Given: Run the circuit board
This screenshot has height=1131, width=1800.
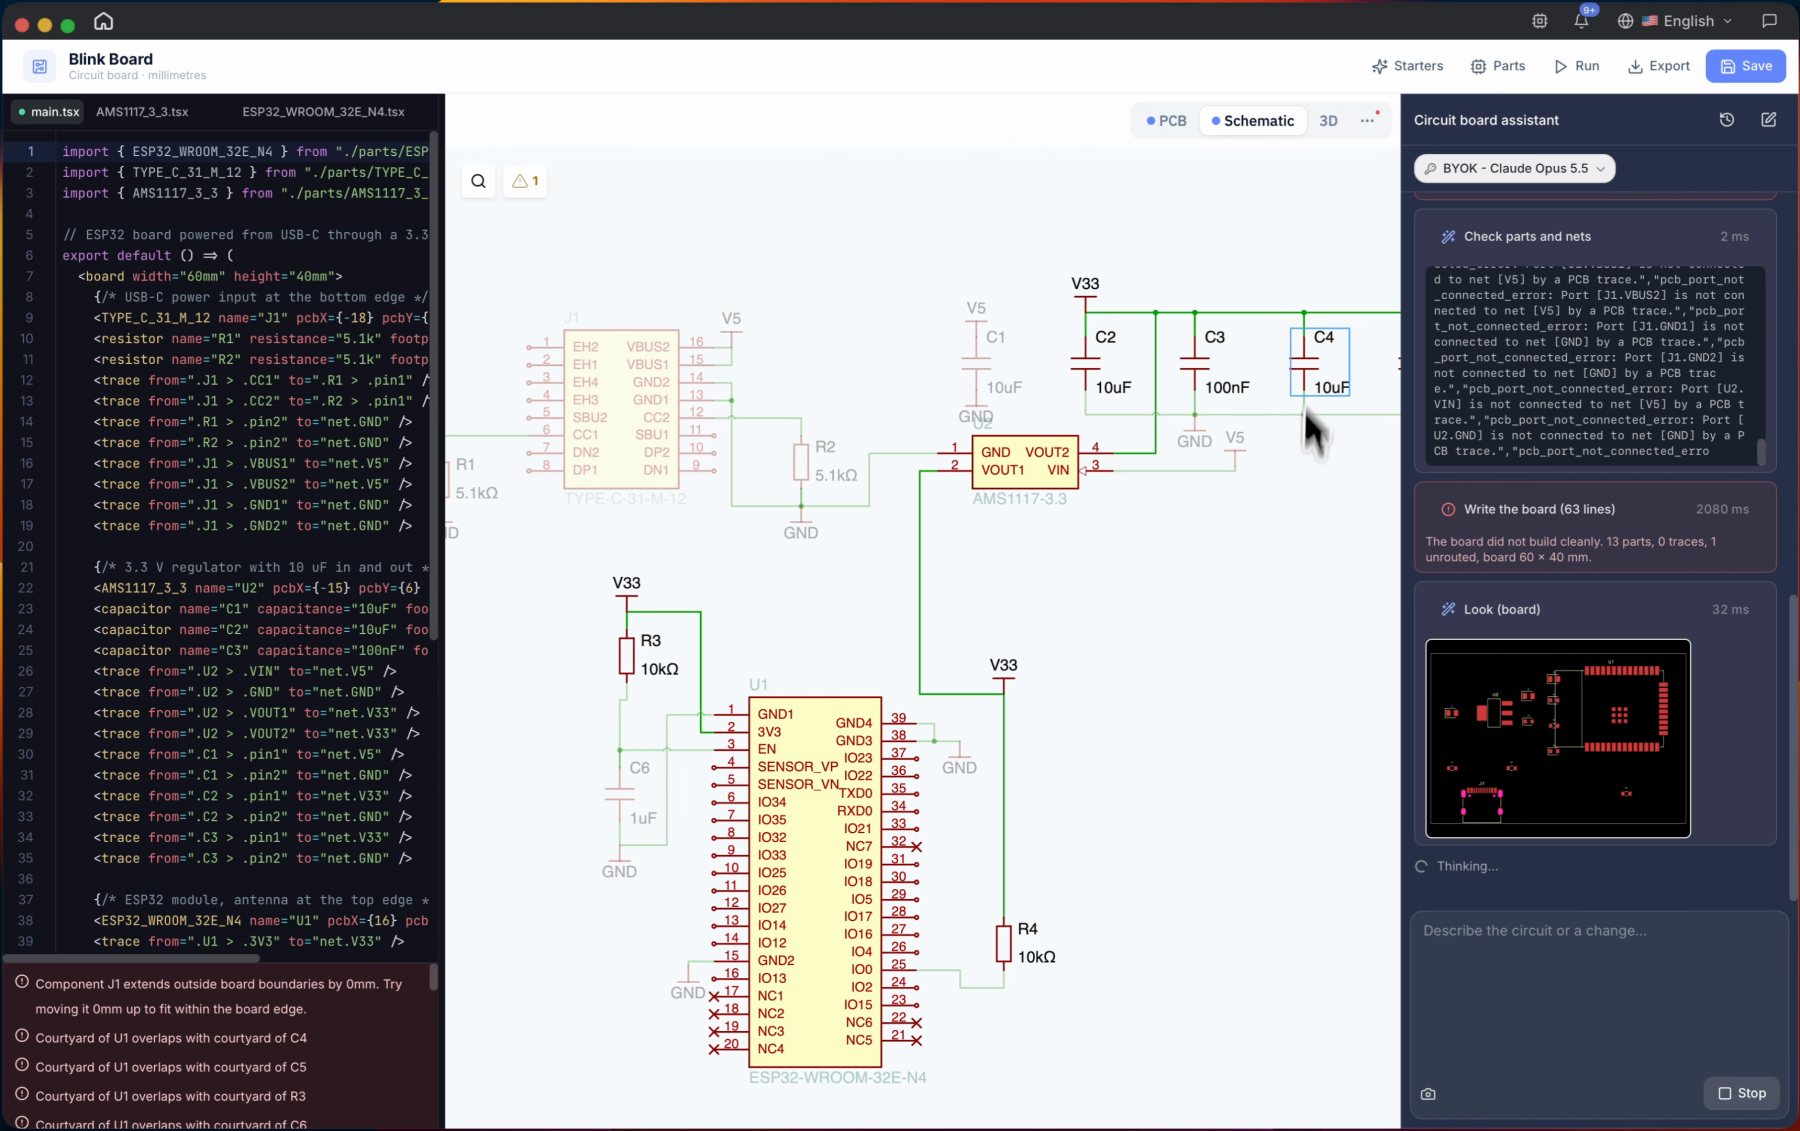Looking at the screenshot, I should pos(1576,66).
